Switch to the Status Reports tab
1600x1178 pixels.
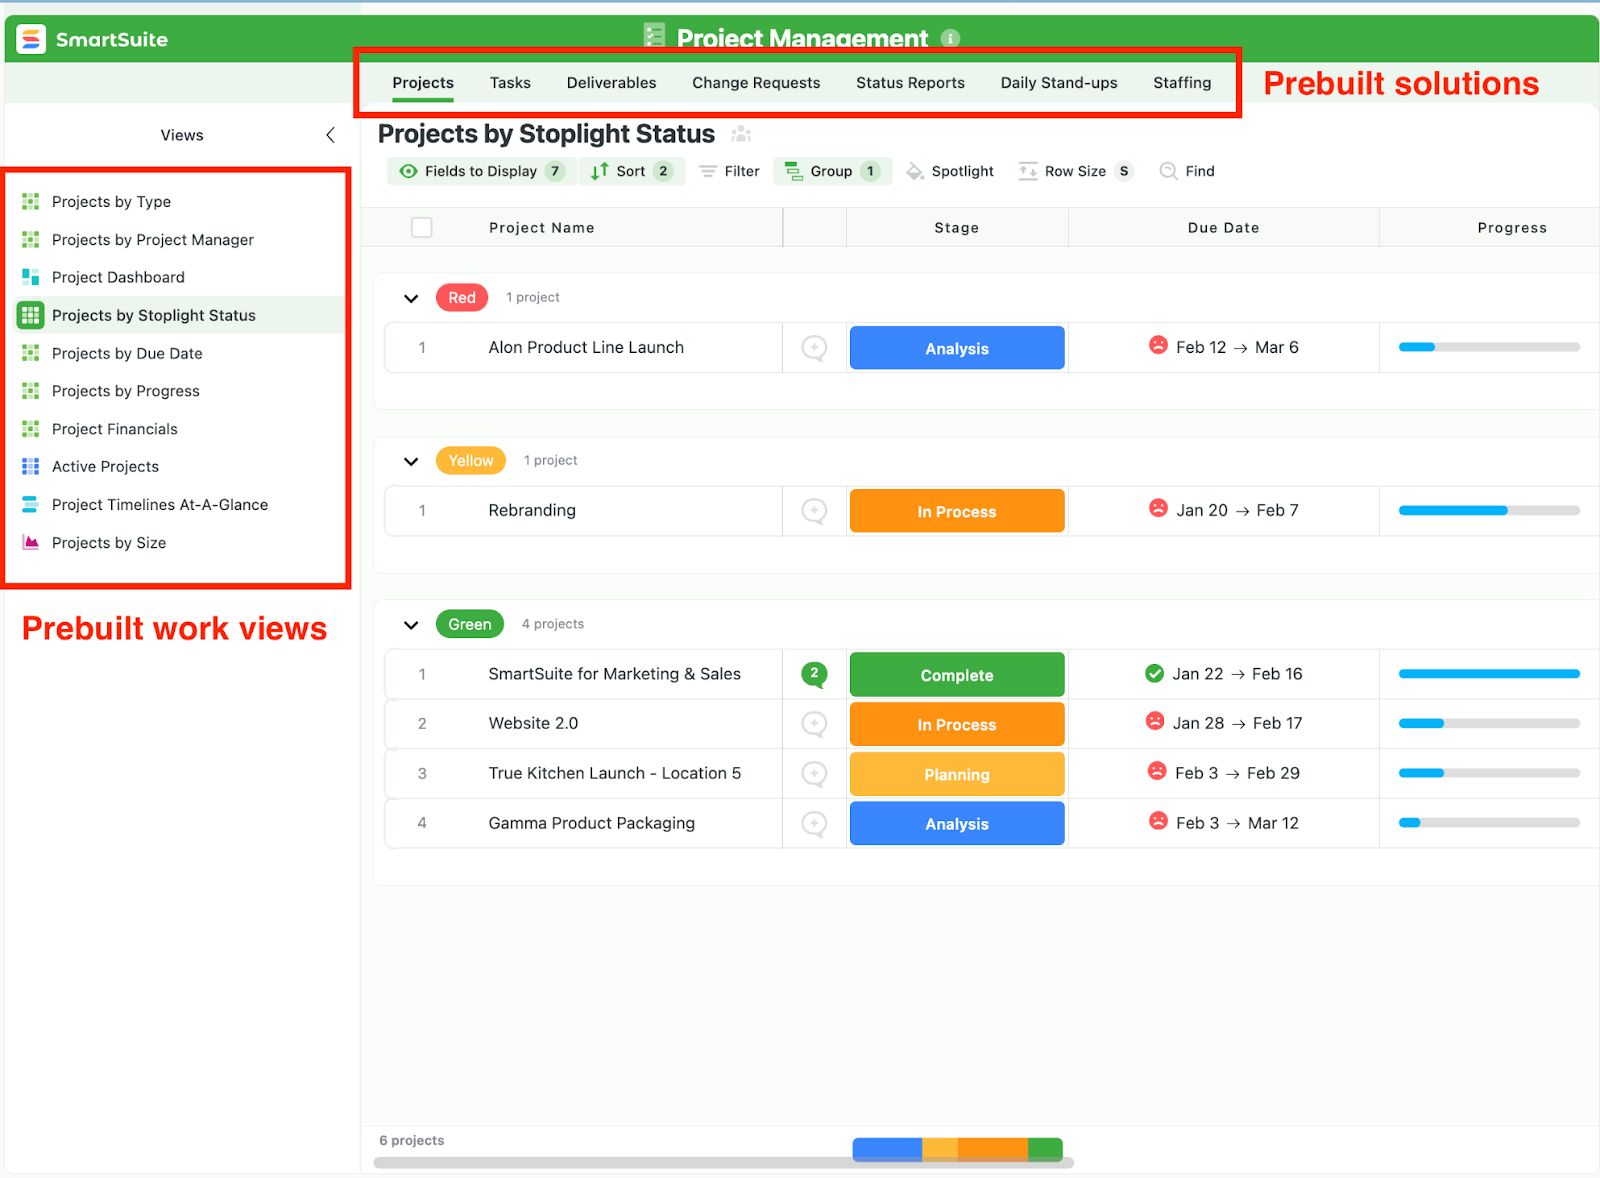[910, 83]
